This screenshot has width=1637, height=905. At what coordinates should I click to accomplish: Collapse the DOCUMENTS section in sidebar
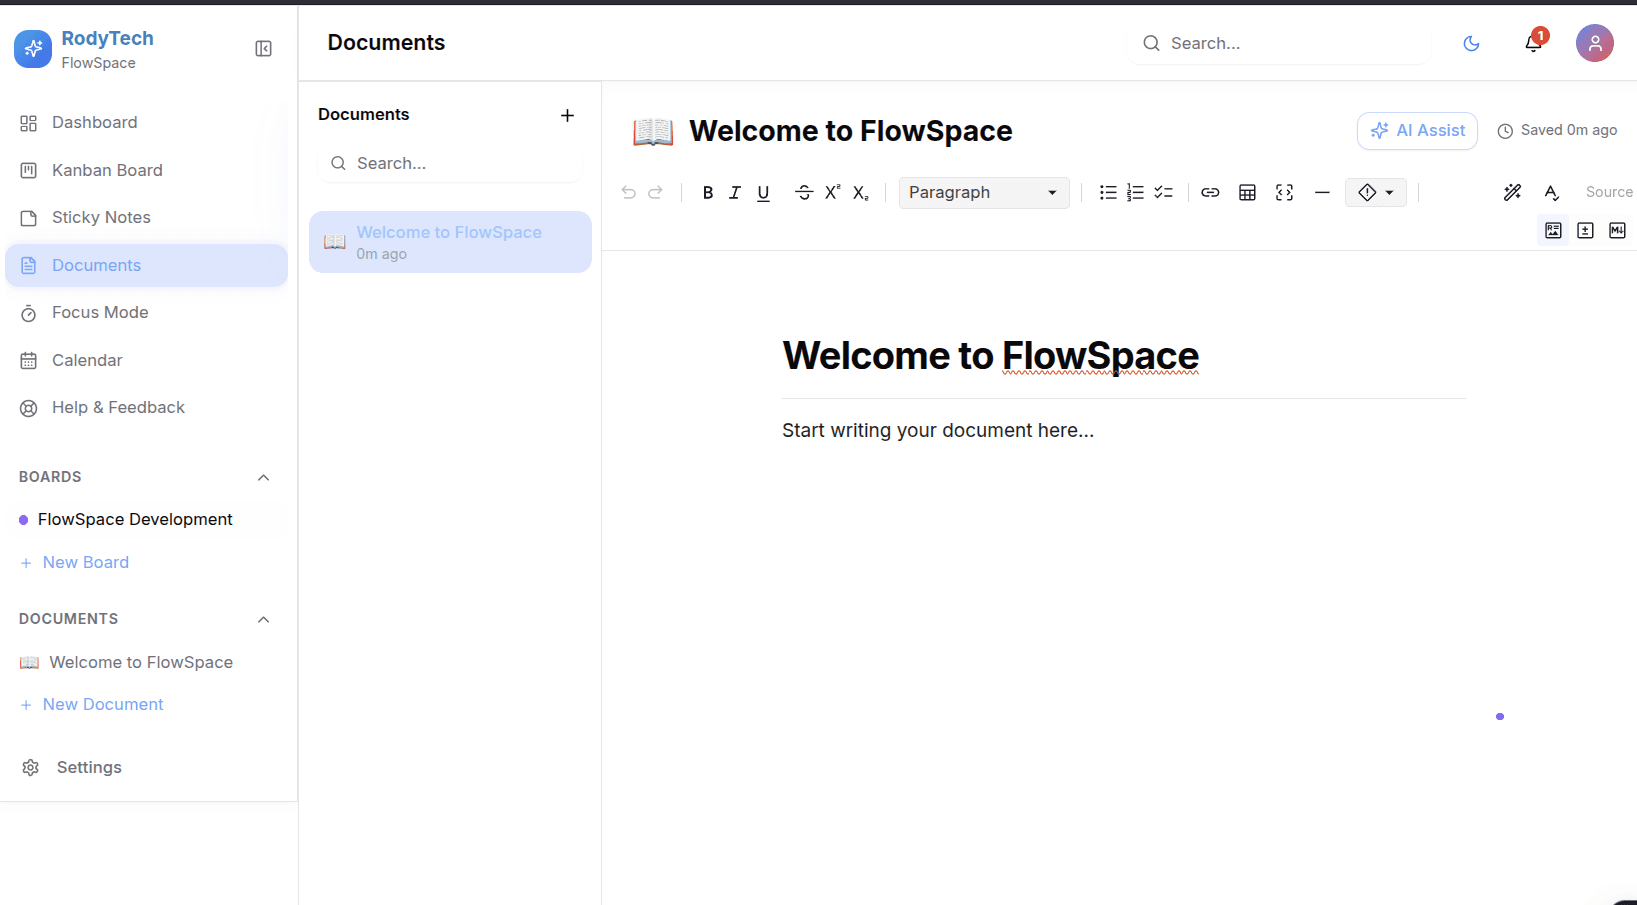click(263, 619)
